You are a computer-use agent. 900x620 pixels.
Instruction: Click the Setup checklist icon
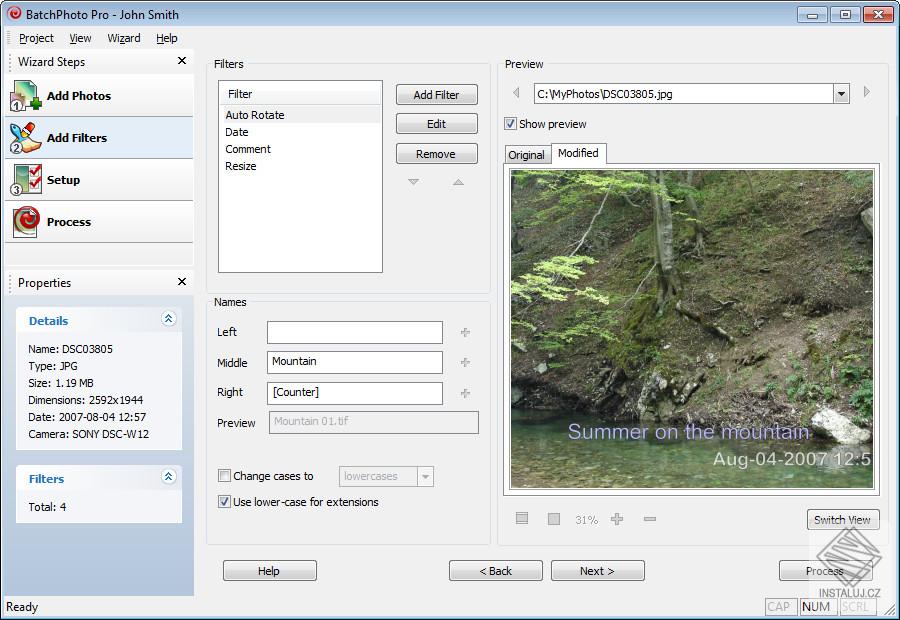[25, 180]
